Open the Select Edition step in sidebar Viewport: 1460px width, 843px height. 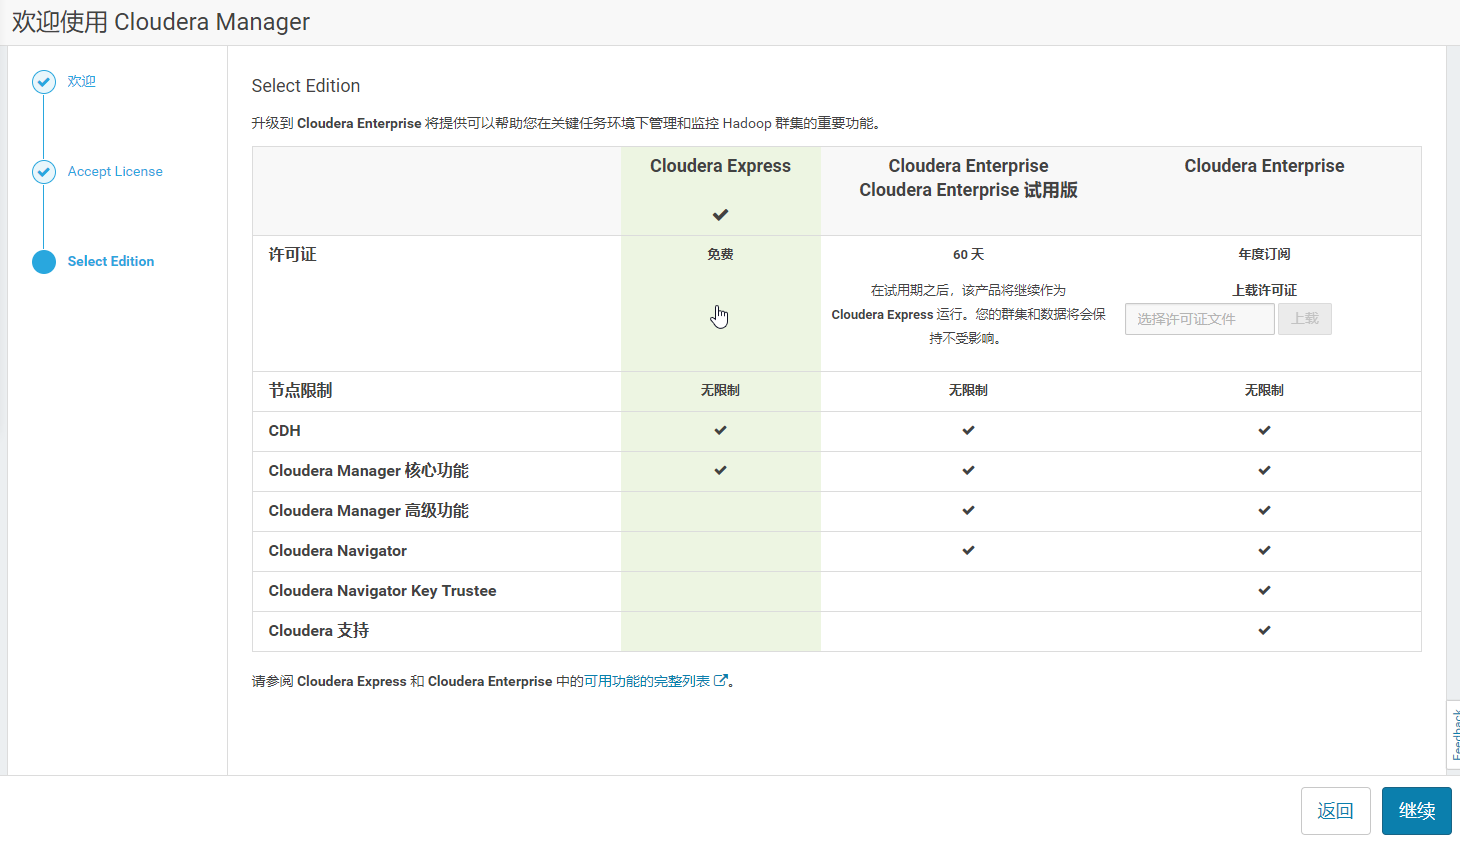pyautogui.click(x=111, y=261)
